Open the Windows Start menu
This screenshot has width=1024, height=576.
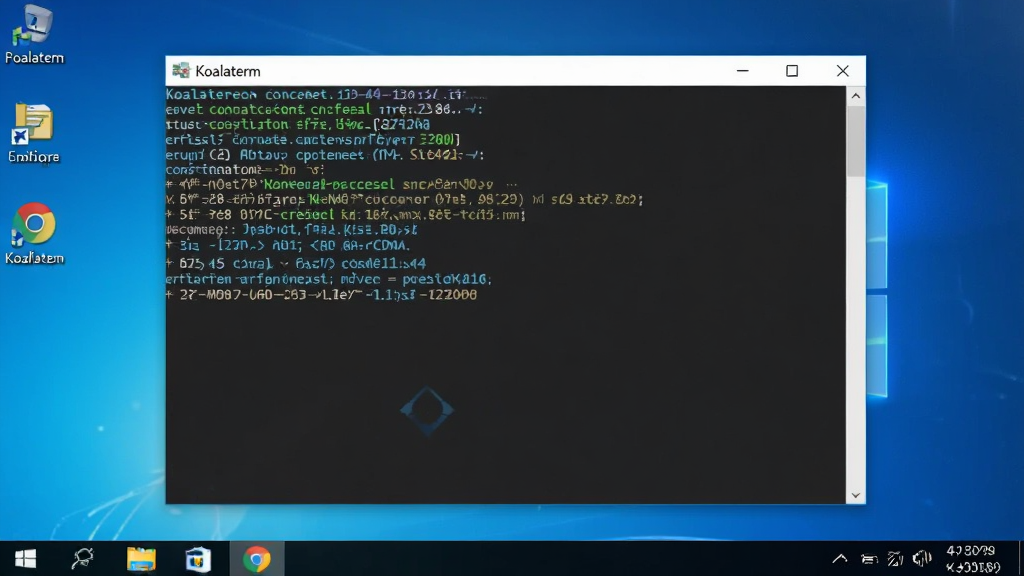coord(25,559)
